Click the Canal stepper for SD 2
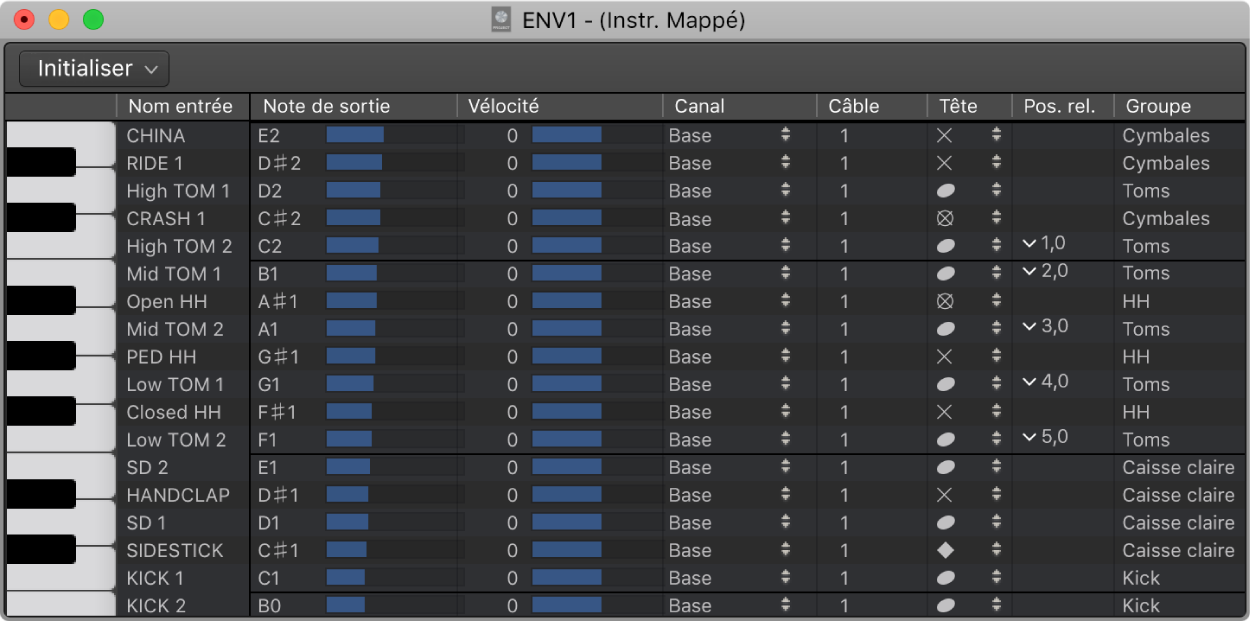Viewport: 1250px width, 622px height. [x=786, y=467]
